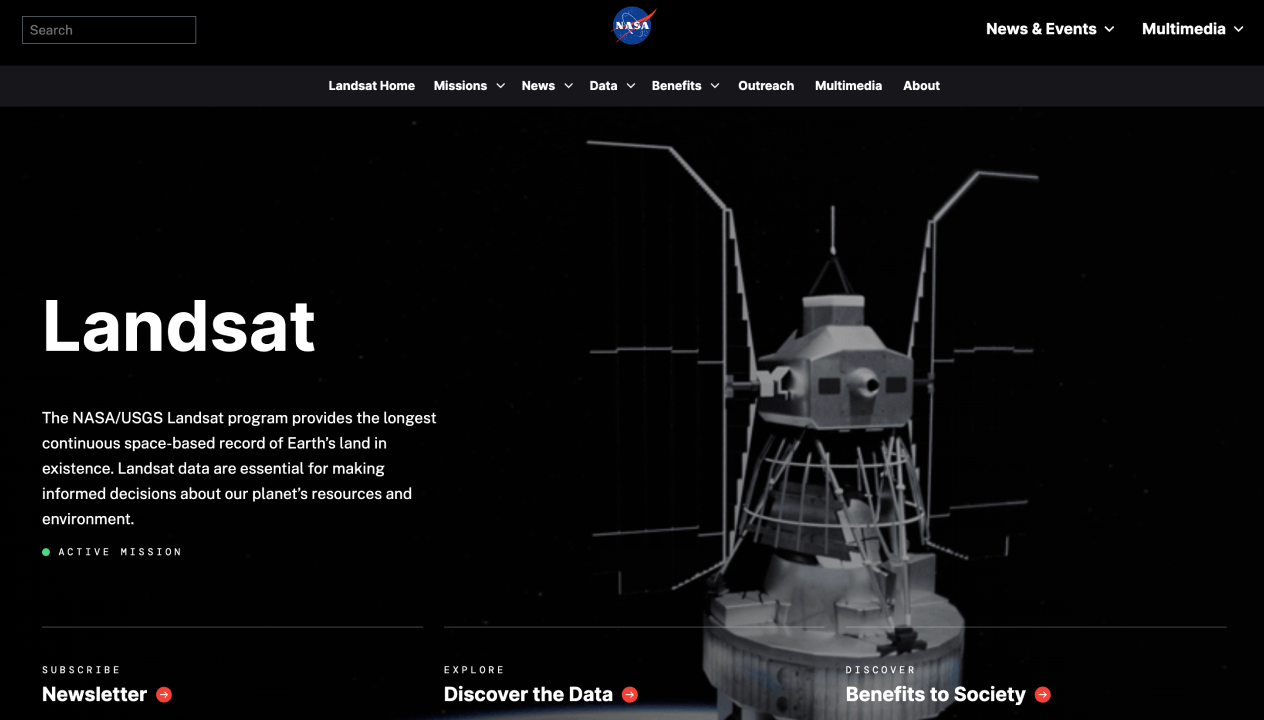This screenshot has height=720, width=1264.
Task: Select Multimedia in the Landsat nav bar
Action: (x=848, y=86)
